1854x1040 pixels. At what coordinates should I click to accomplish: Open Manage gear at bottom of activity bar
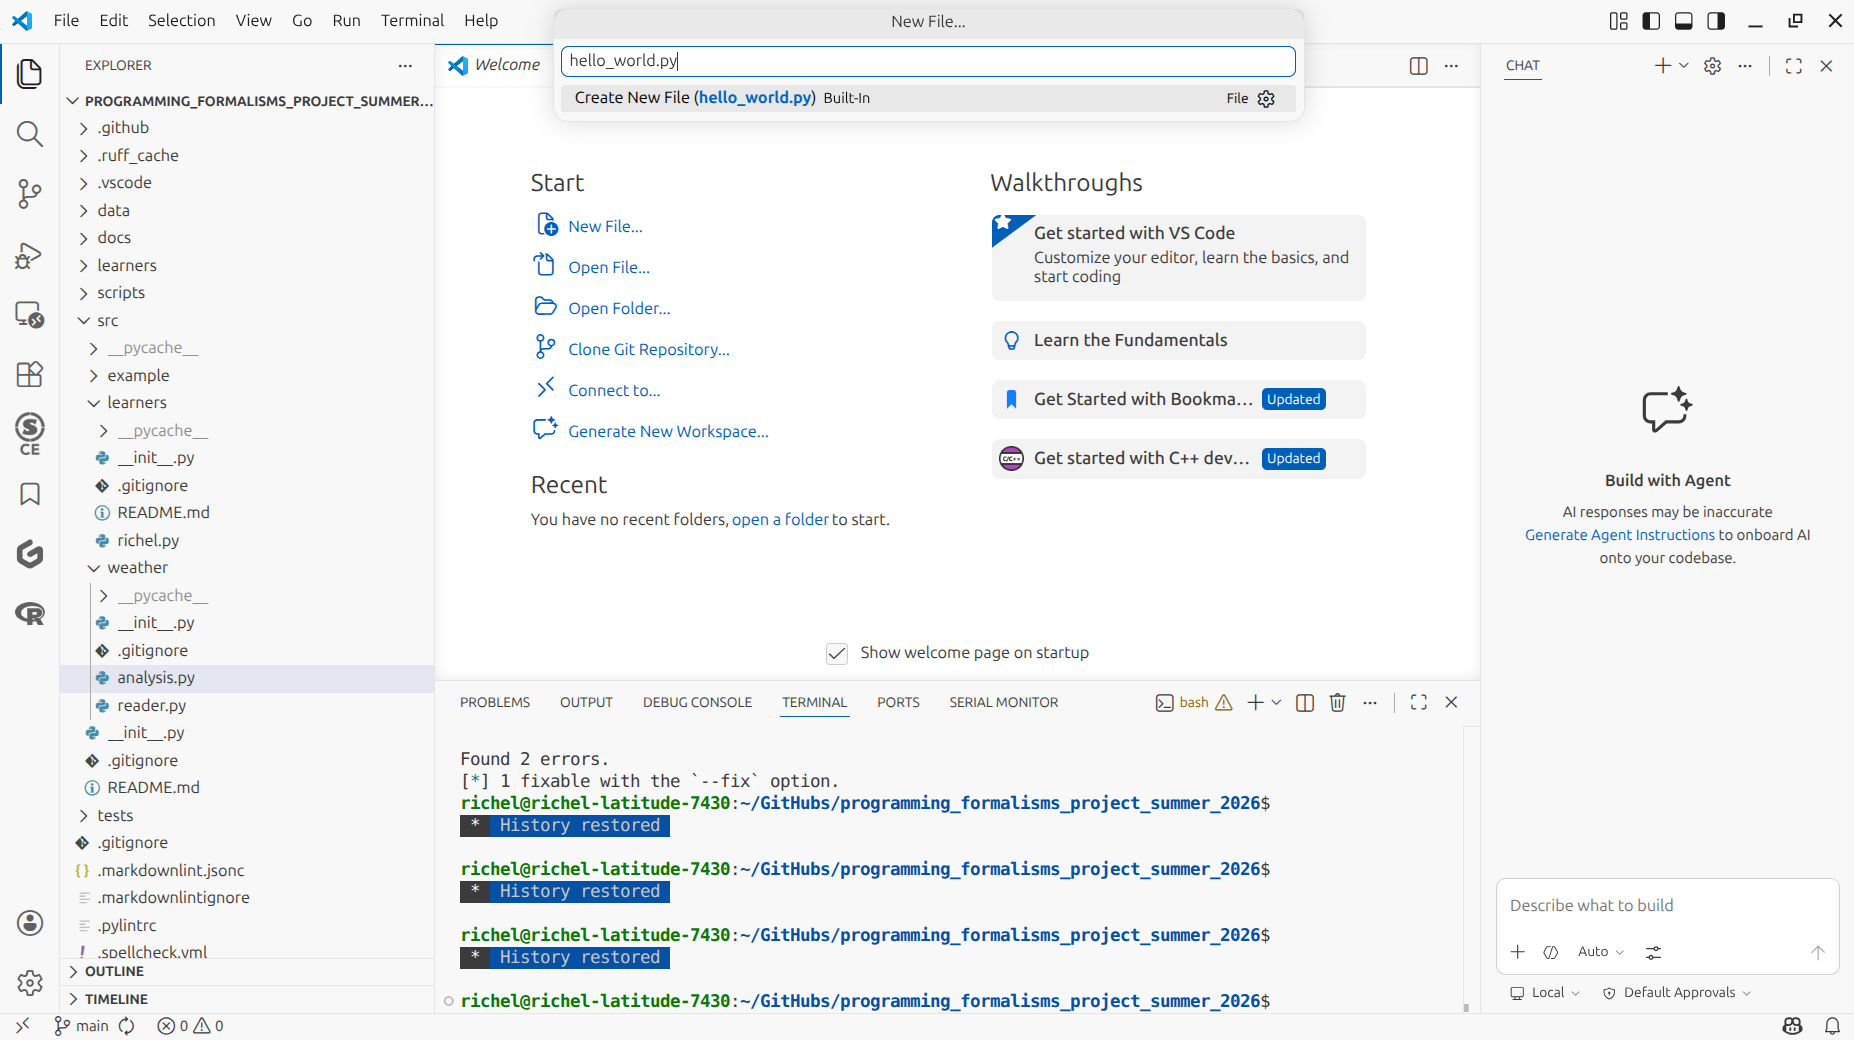tap(30, 983)
